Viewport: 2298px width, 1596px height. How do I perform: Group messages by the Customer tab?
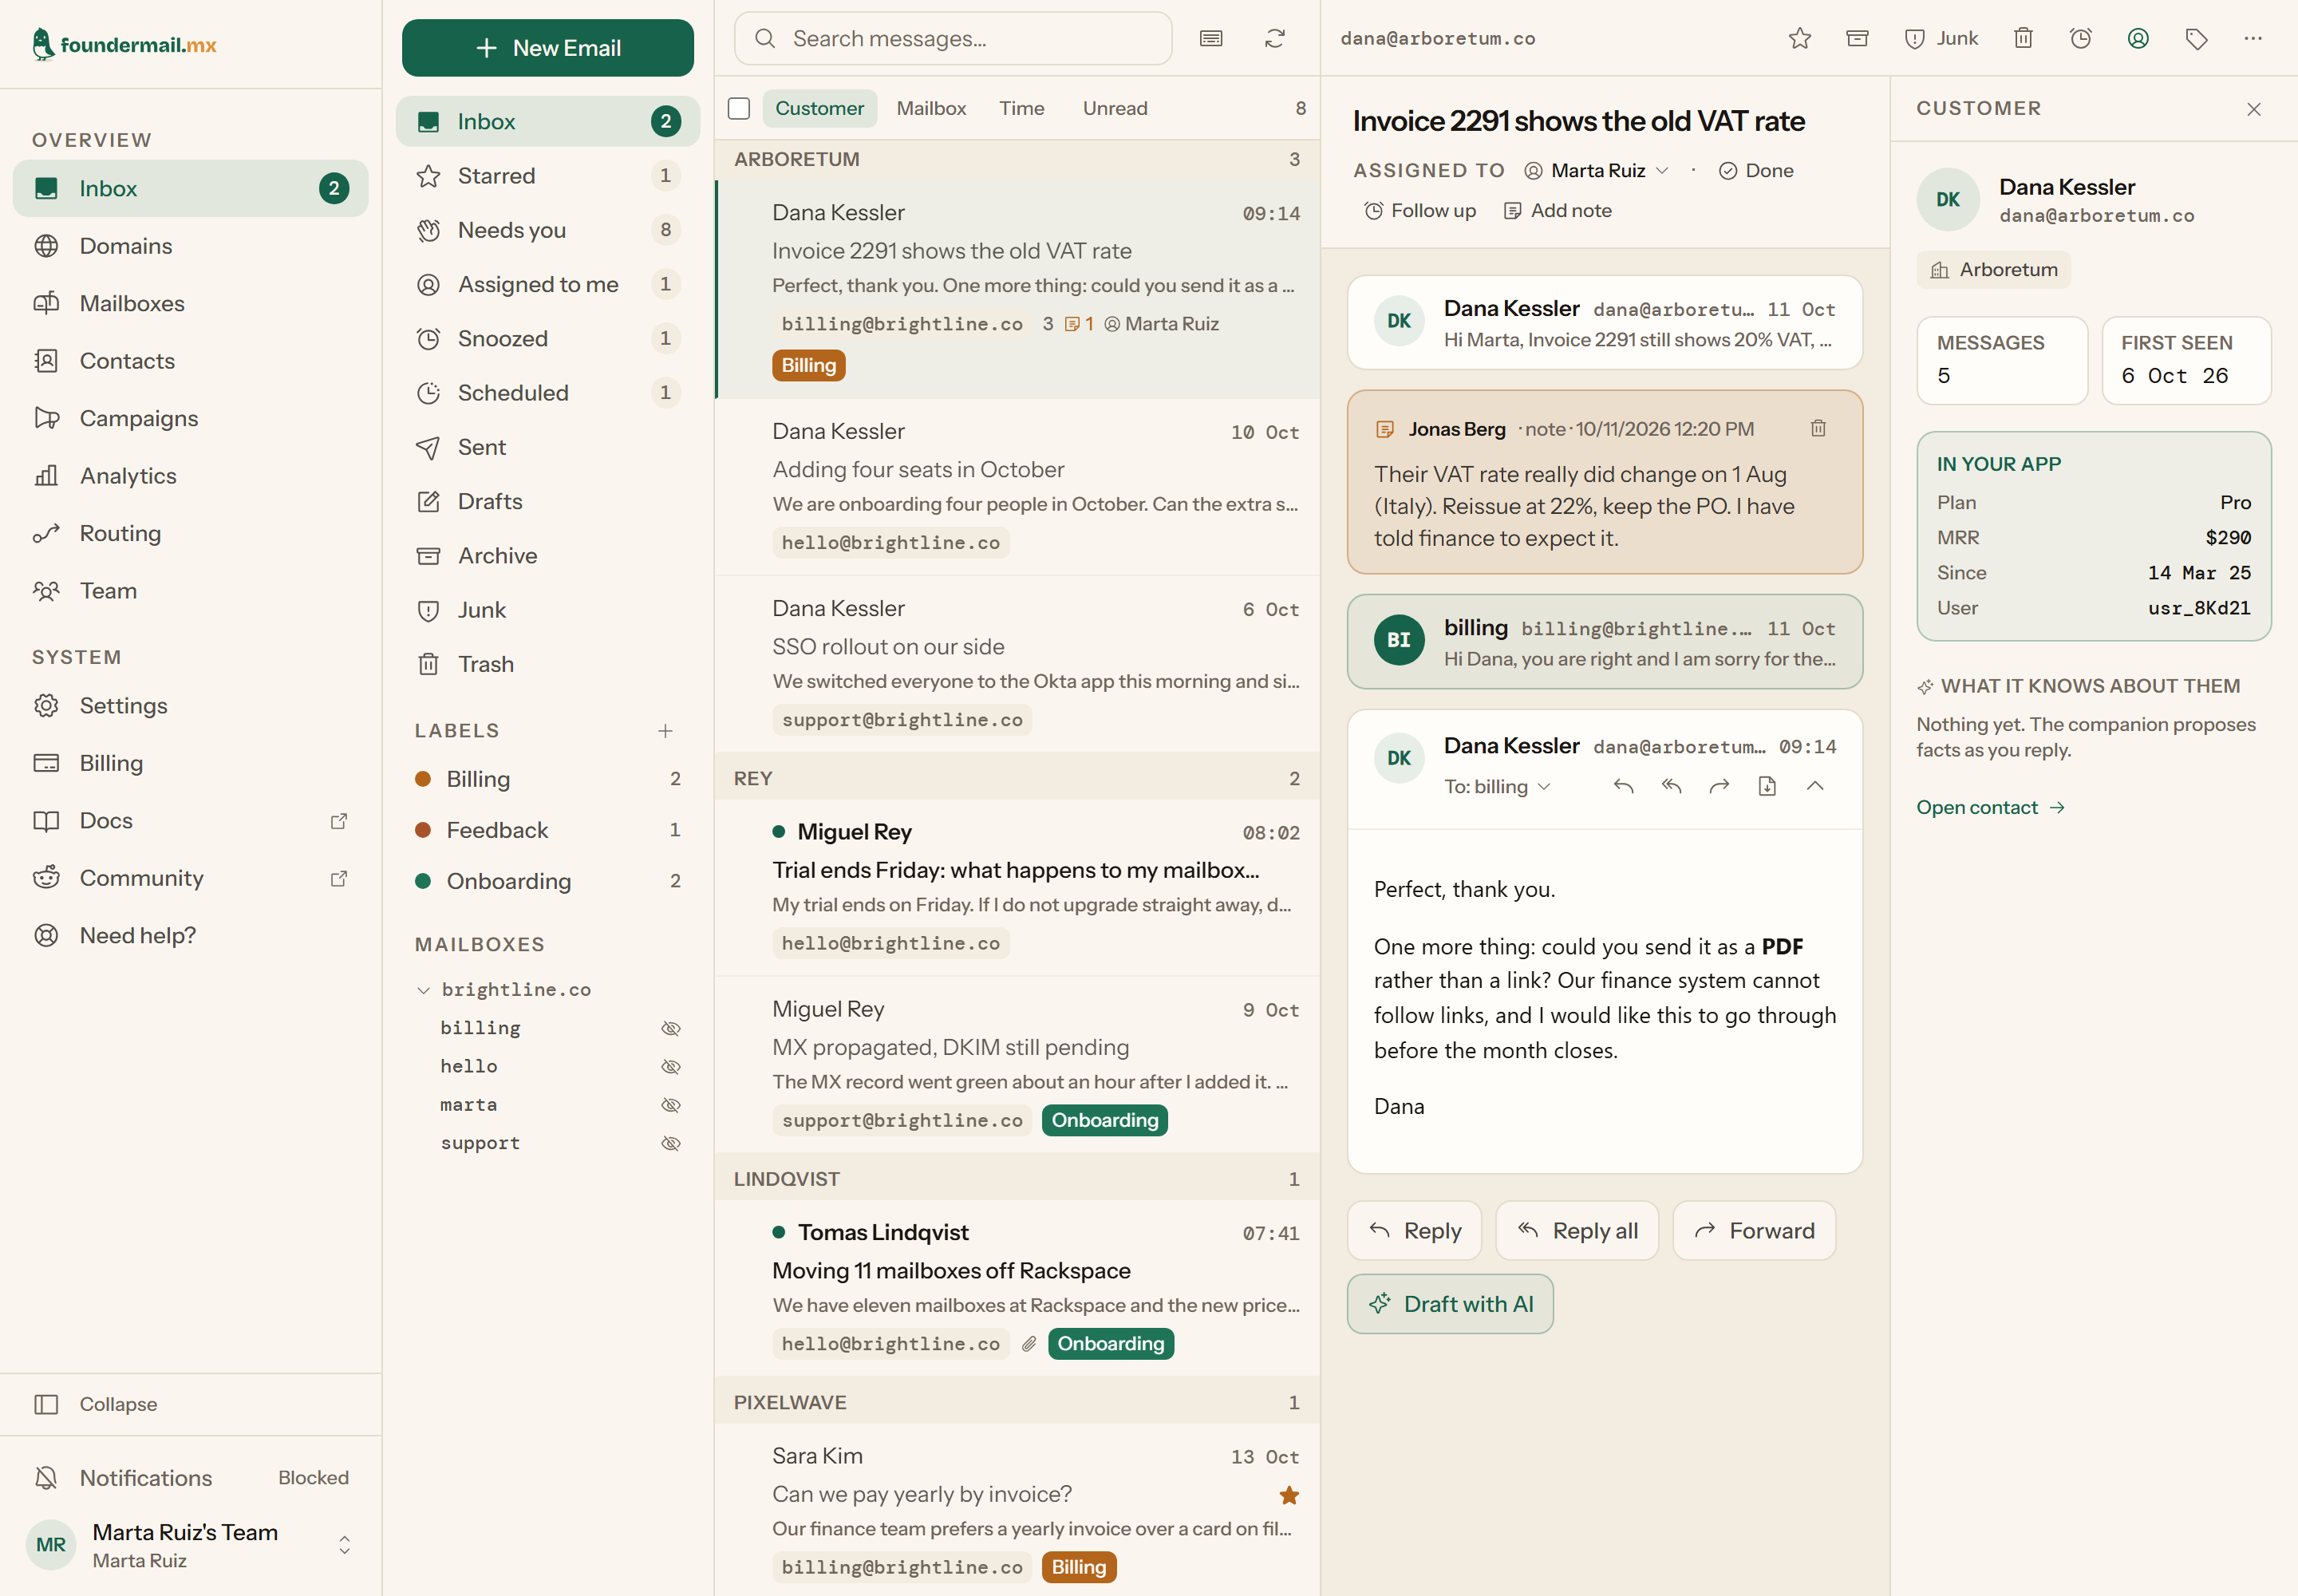tap(820, 108)
